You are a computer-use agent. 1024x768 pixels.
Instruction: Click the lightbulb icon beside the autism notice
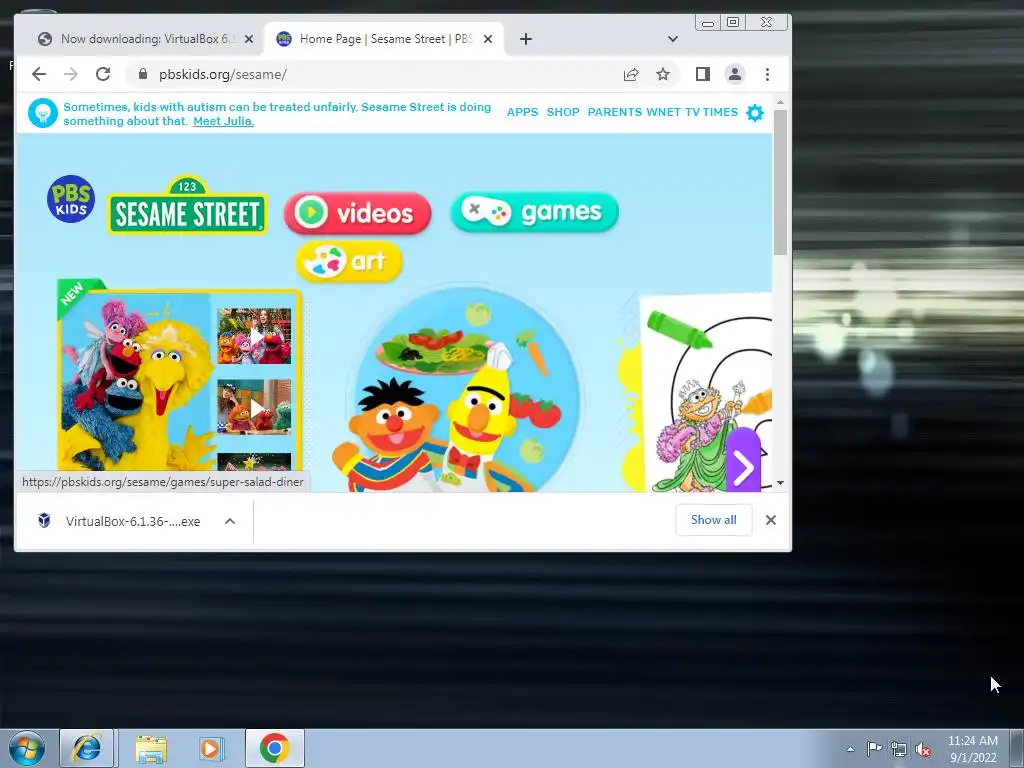pyautogui.click(x=43, y=114)
